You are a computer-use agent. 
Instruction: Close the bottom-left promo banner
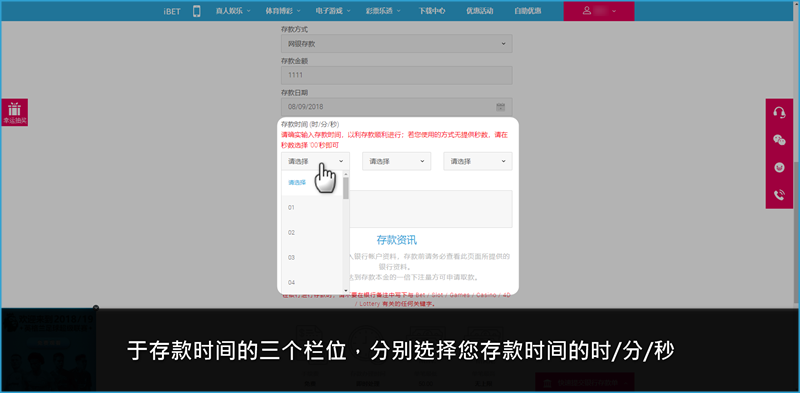pos(96,308)
